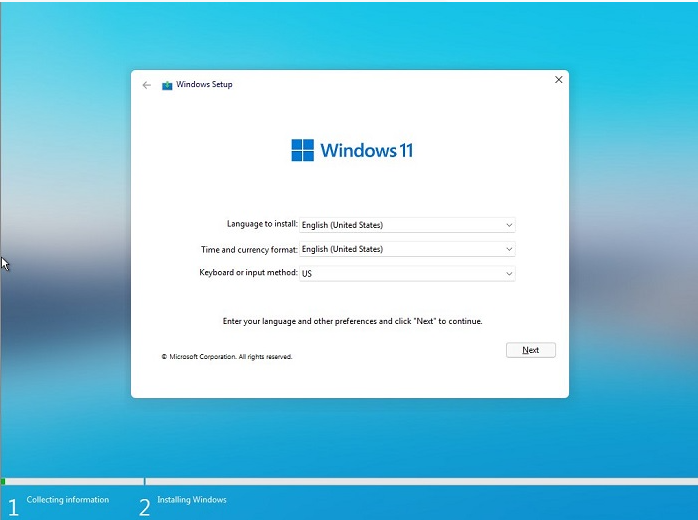The image size is (698, 520).
Task: Click the "Enter your language" instruction text
Action: point(352,322)
